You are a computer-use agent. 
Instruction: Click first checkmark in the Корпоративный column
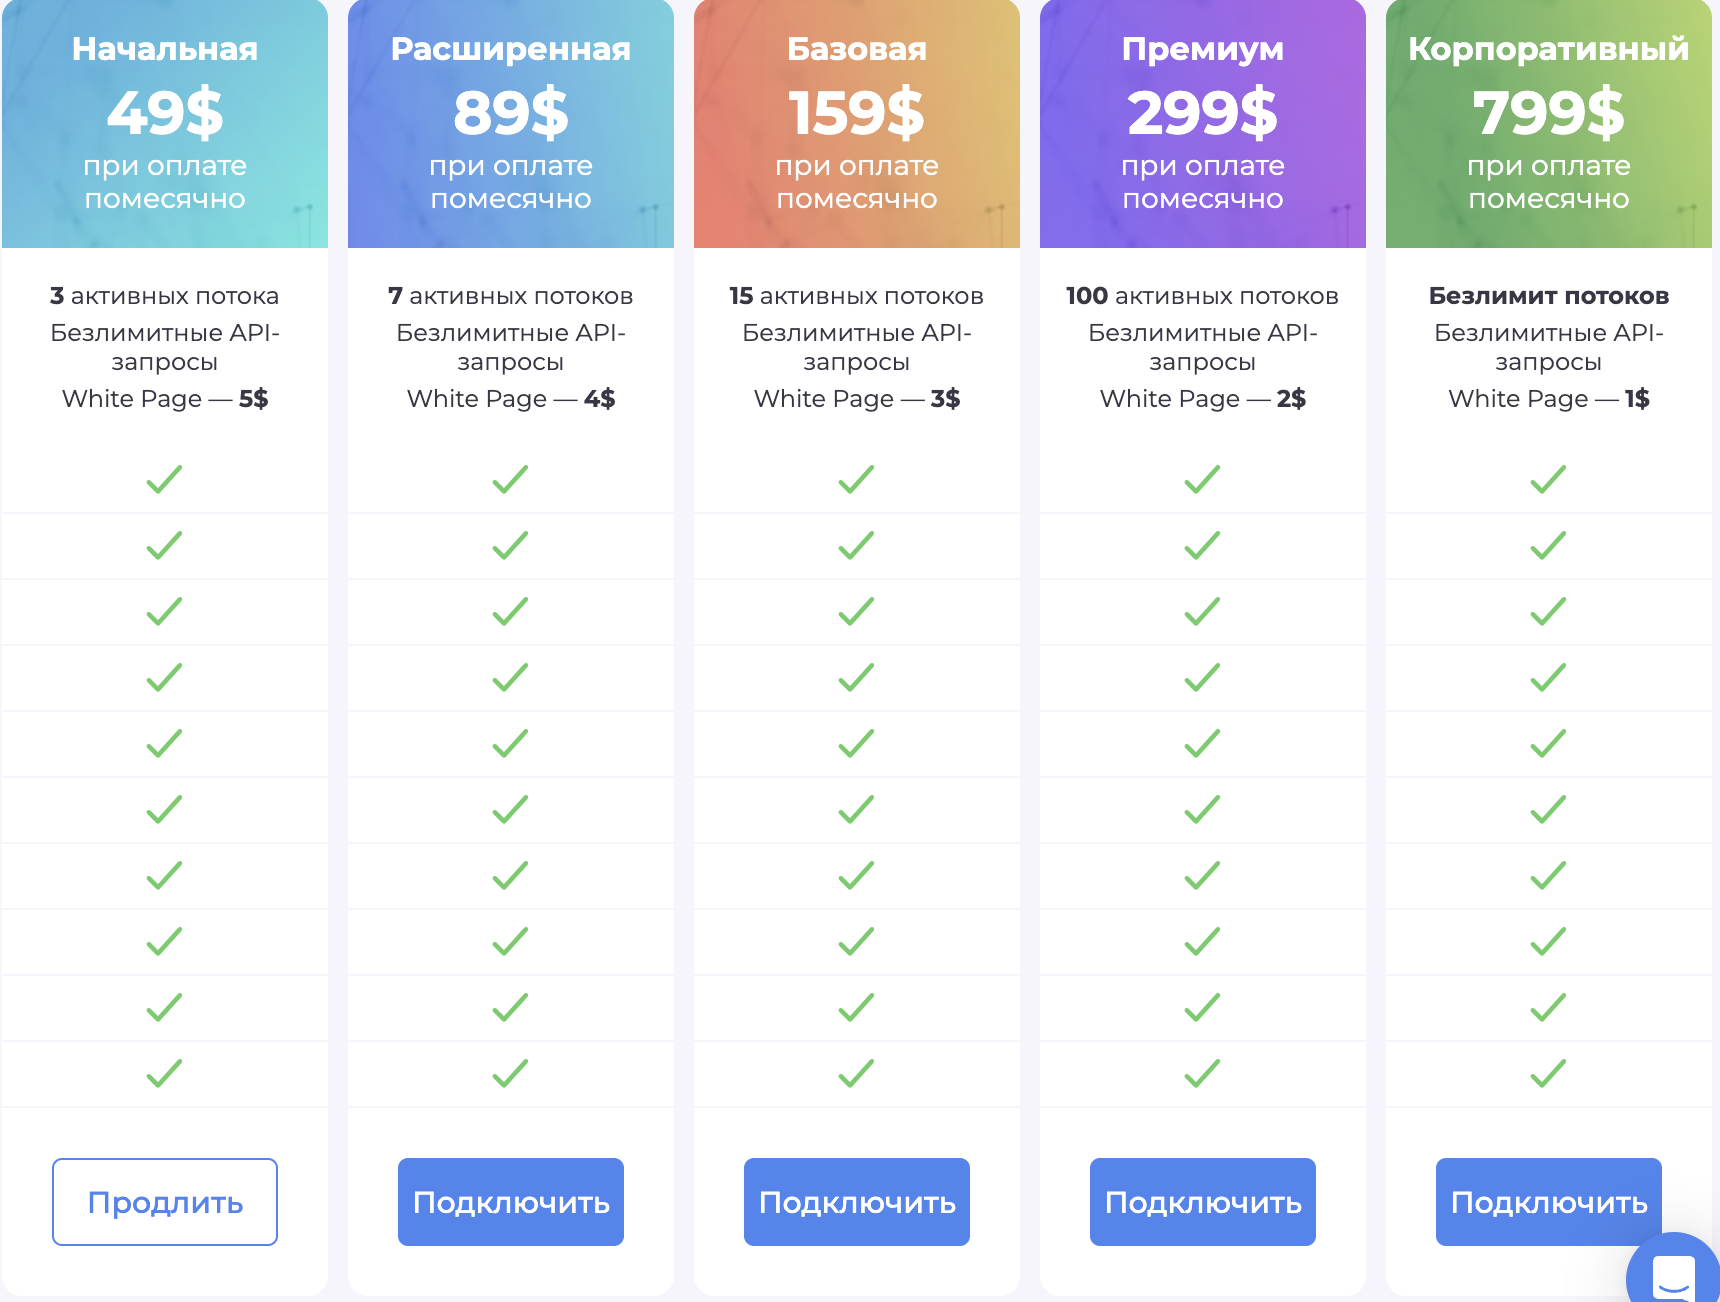coord(1548,479)
